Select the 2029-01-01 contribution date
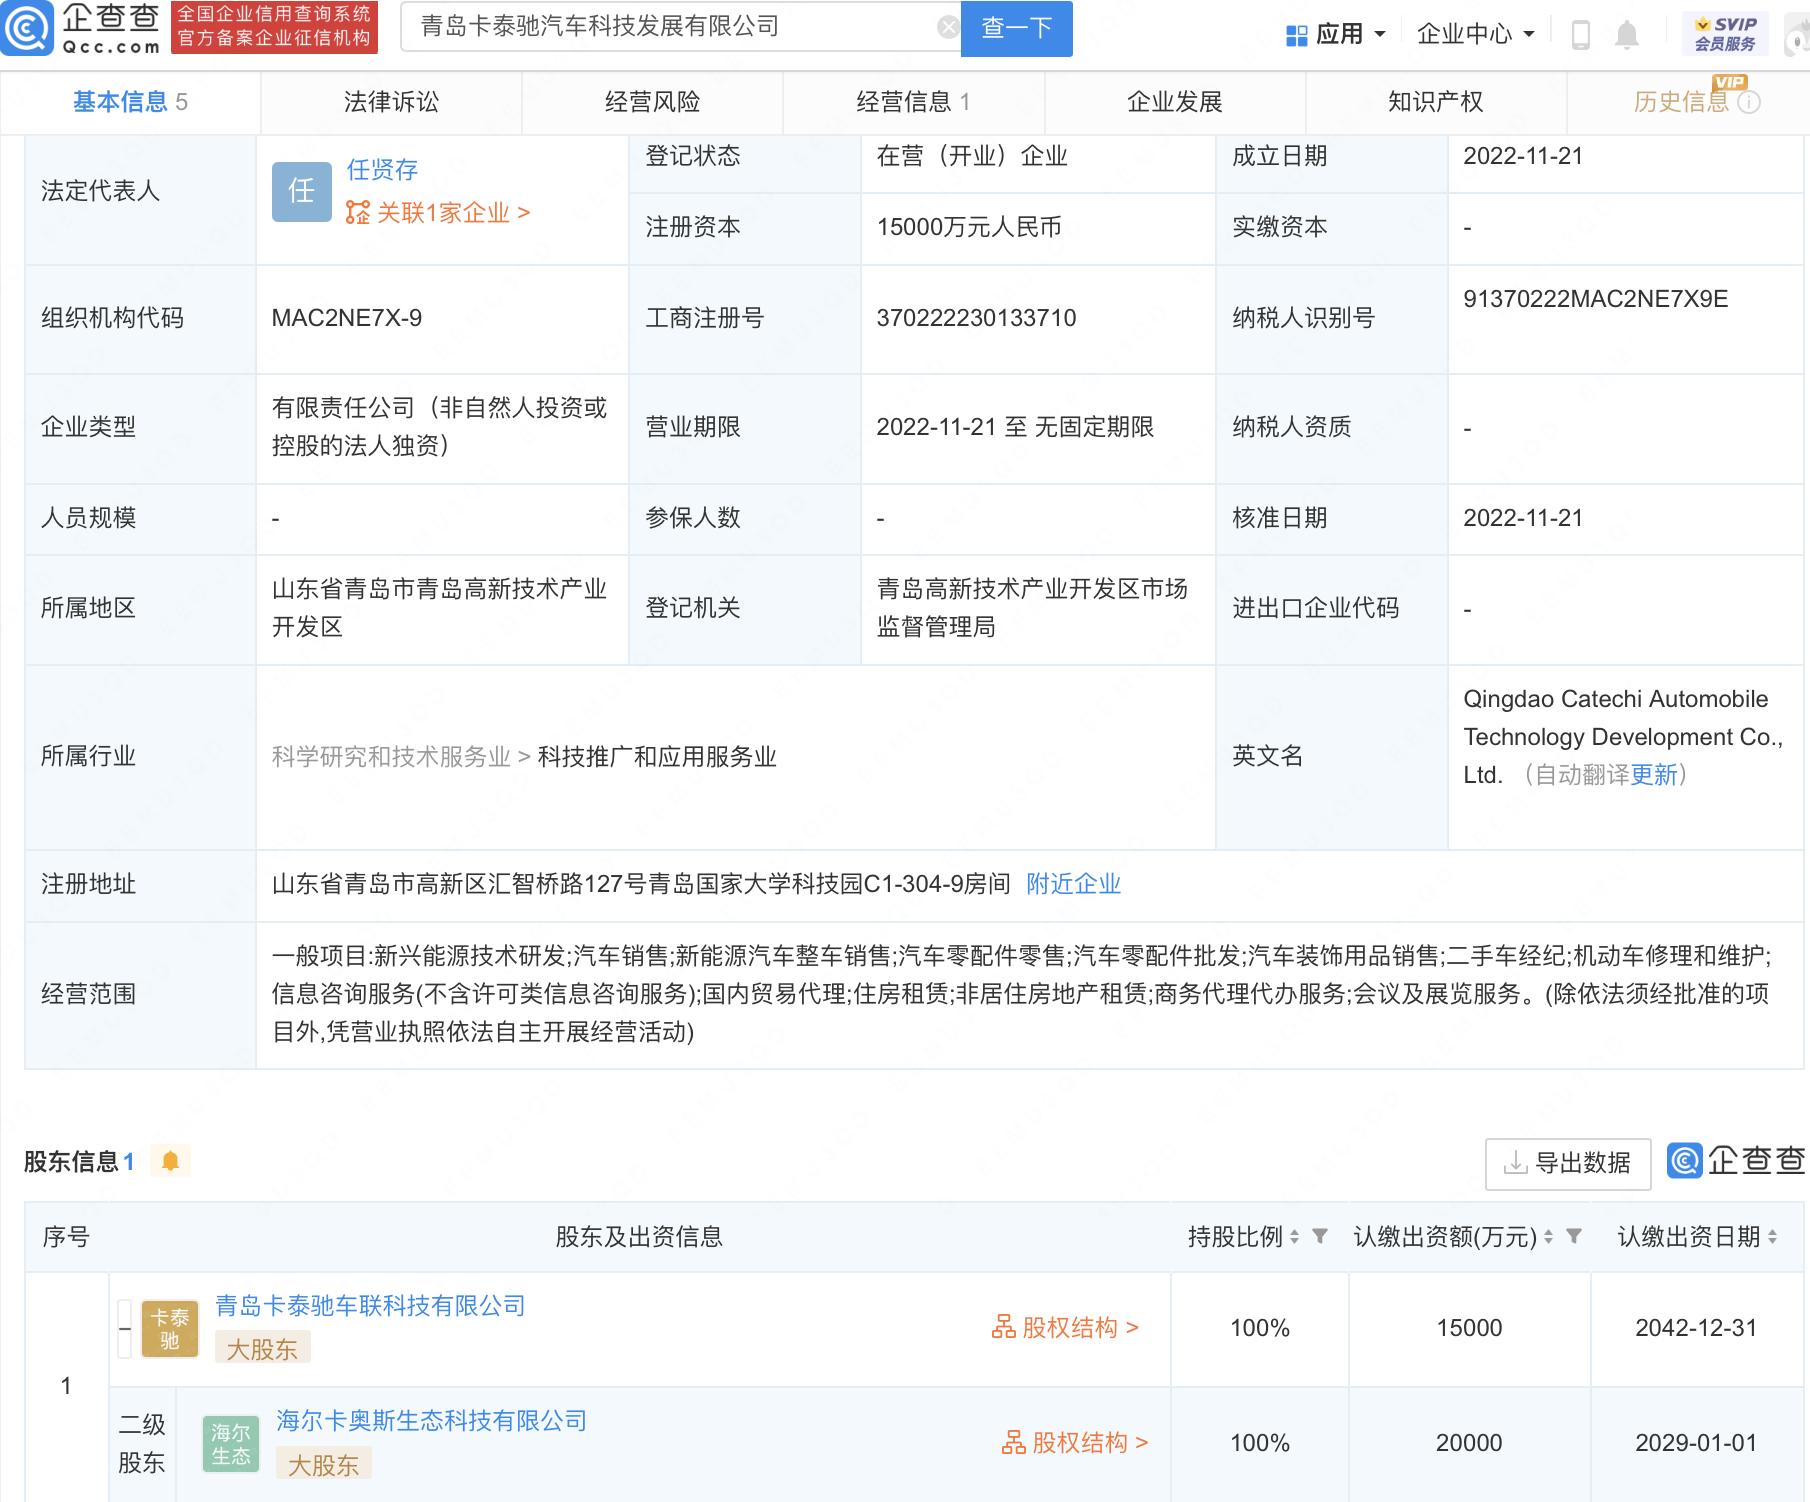Viewport: 1810px width, 1502px height. [x=1696, y=1443]
